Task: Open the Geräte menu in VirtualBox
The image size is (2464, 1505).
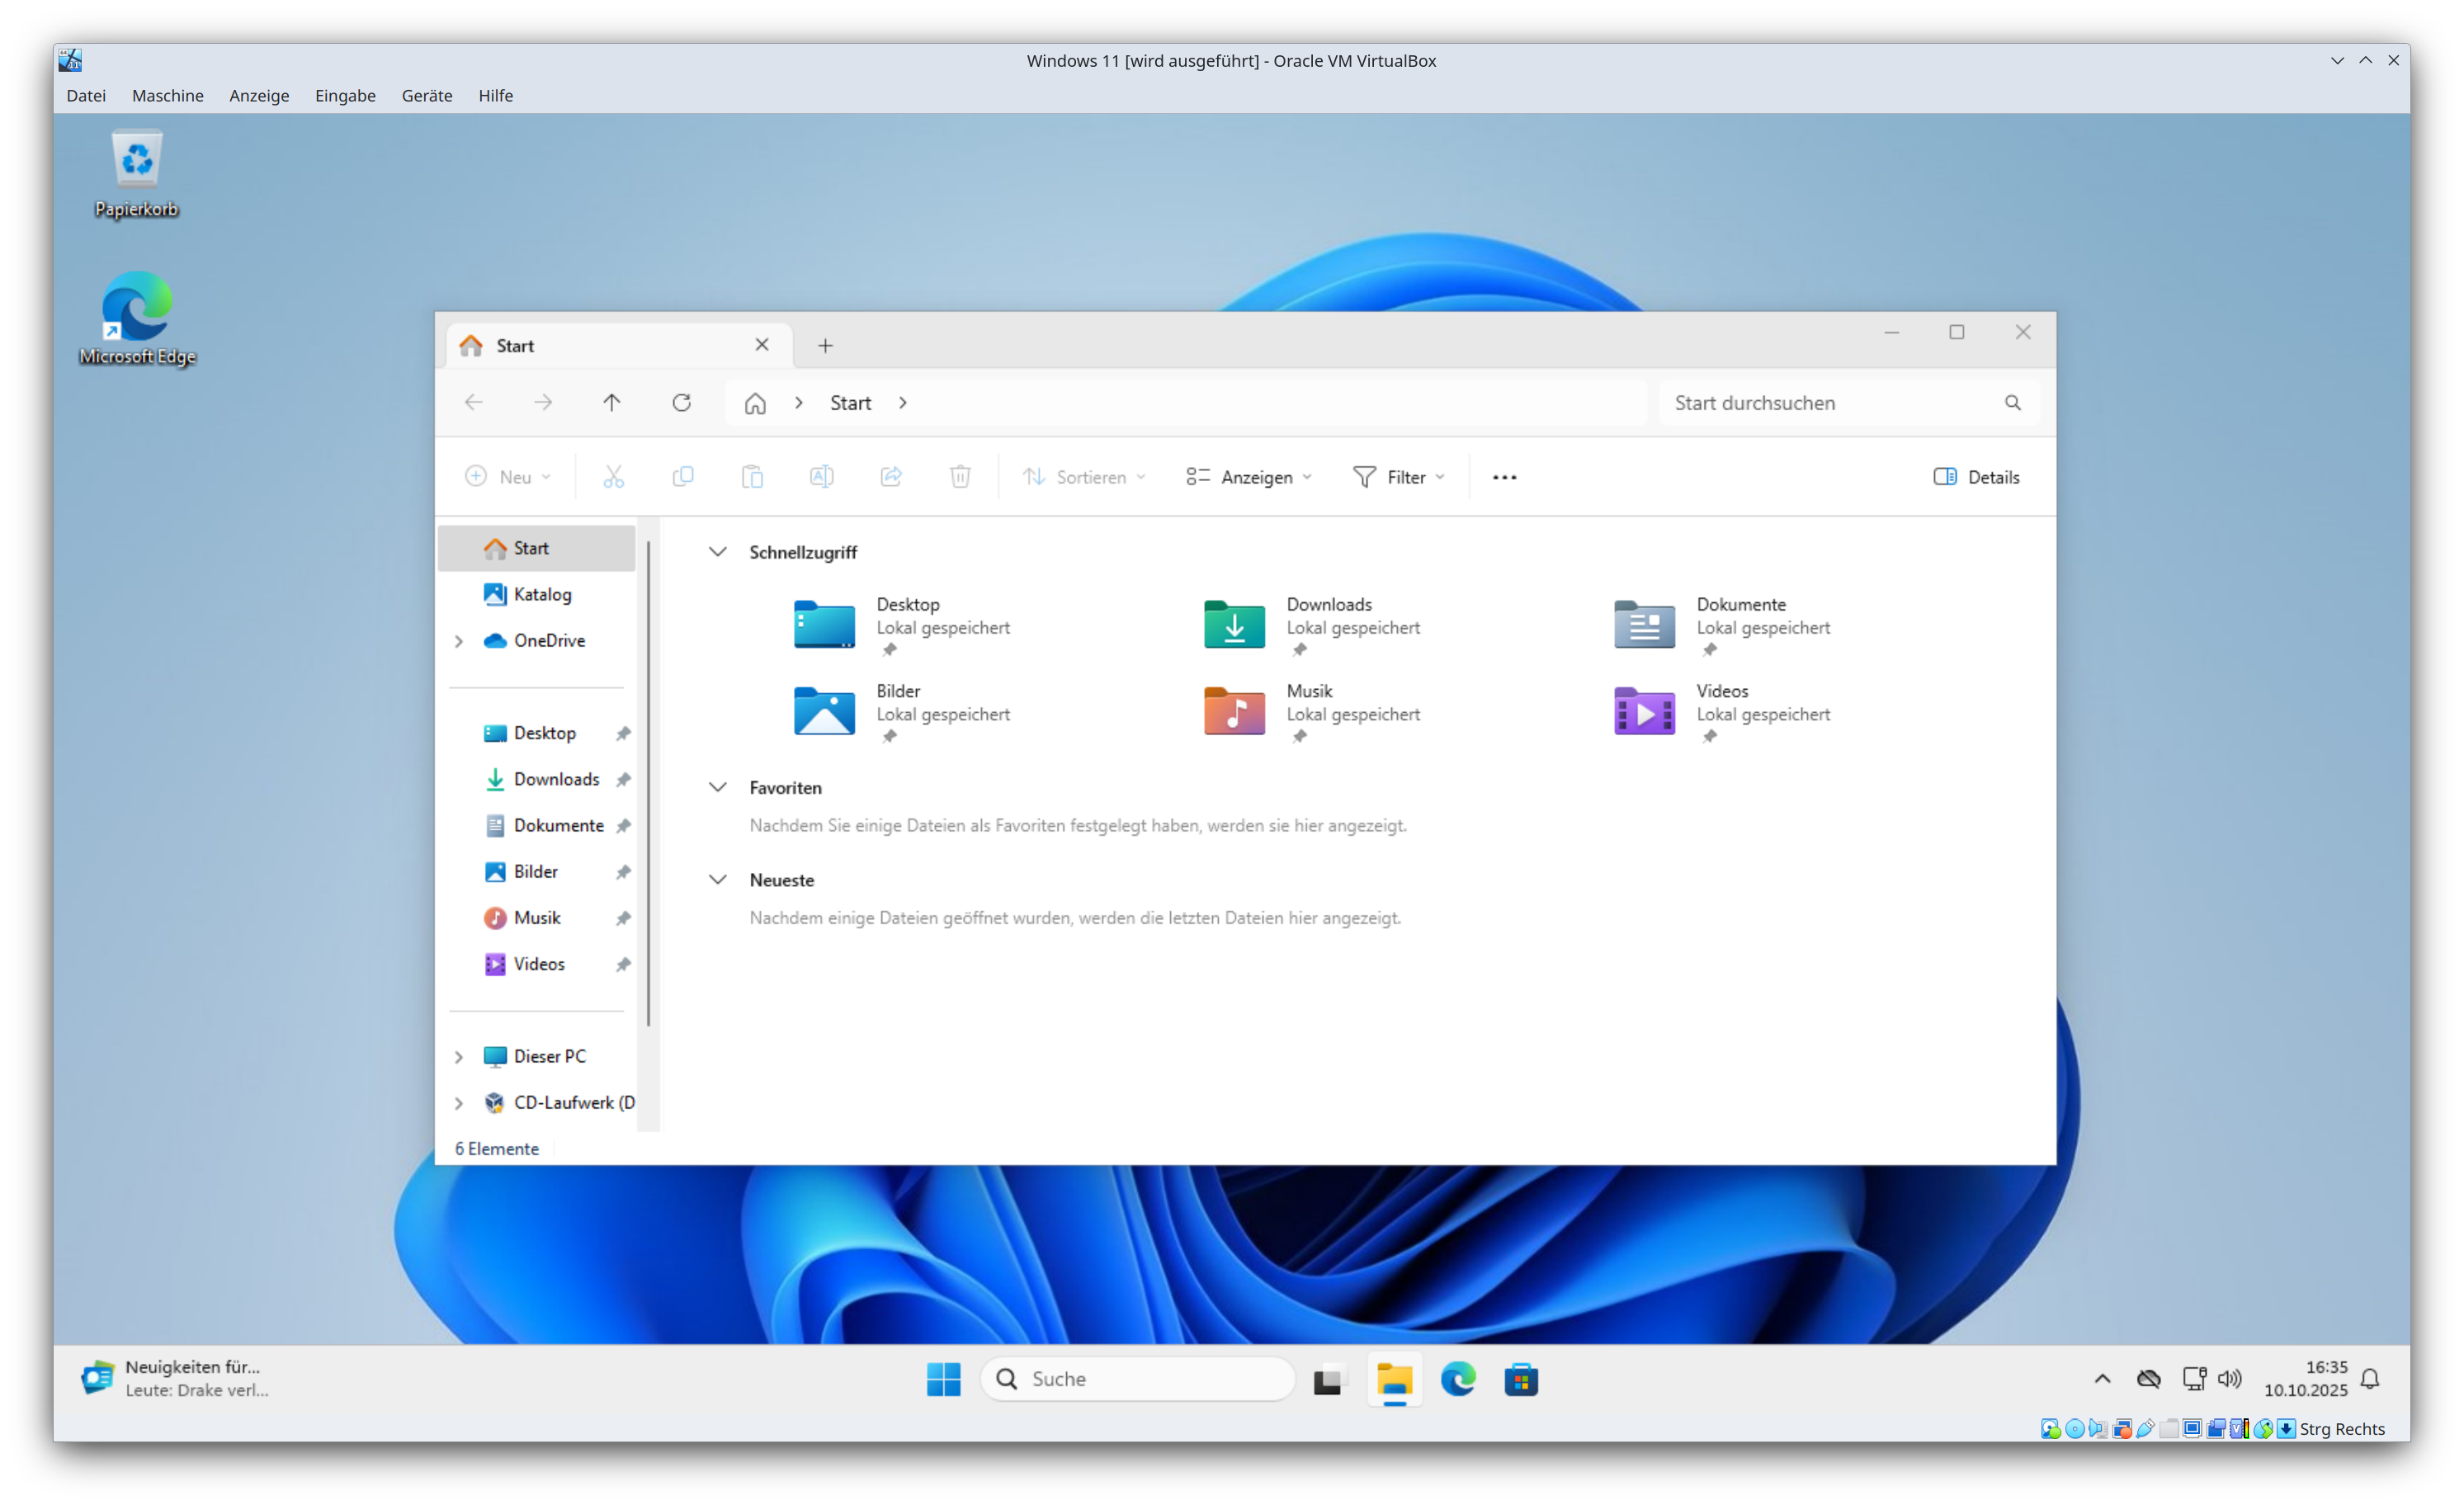Action: point(426,96)
